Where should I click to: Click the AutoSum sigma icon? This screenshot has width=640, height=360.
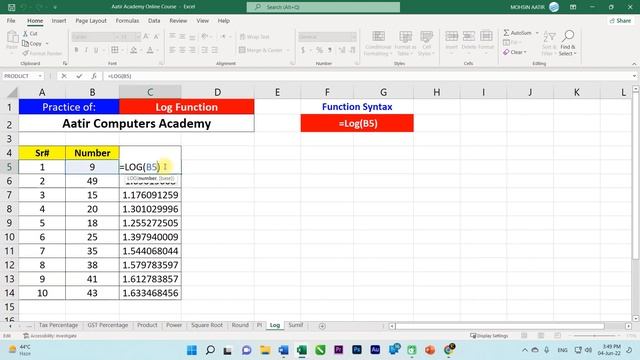(507, 33)
